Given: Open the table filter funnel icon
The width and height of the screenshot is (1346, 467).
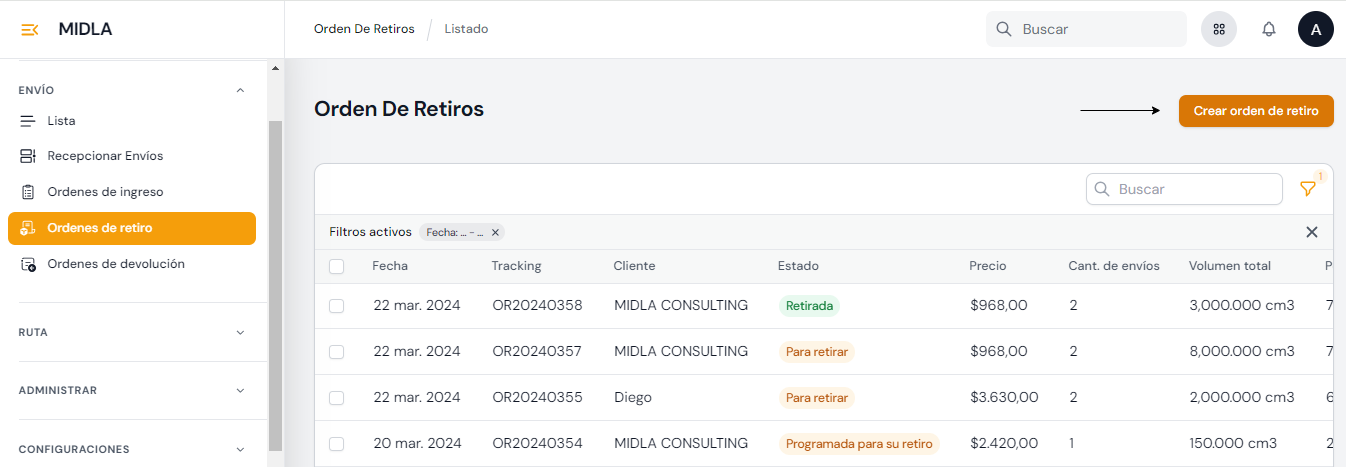Looking at the screenshot, I should [x=1307, y=189].
